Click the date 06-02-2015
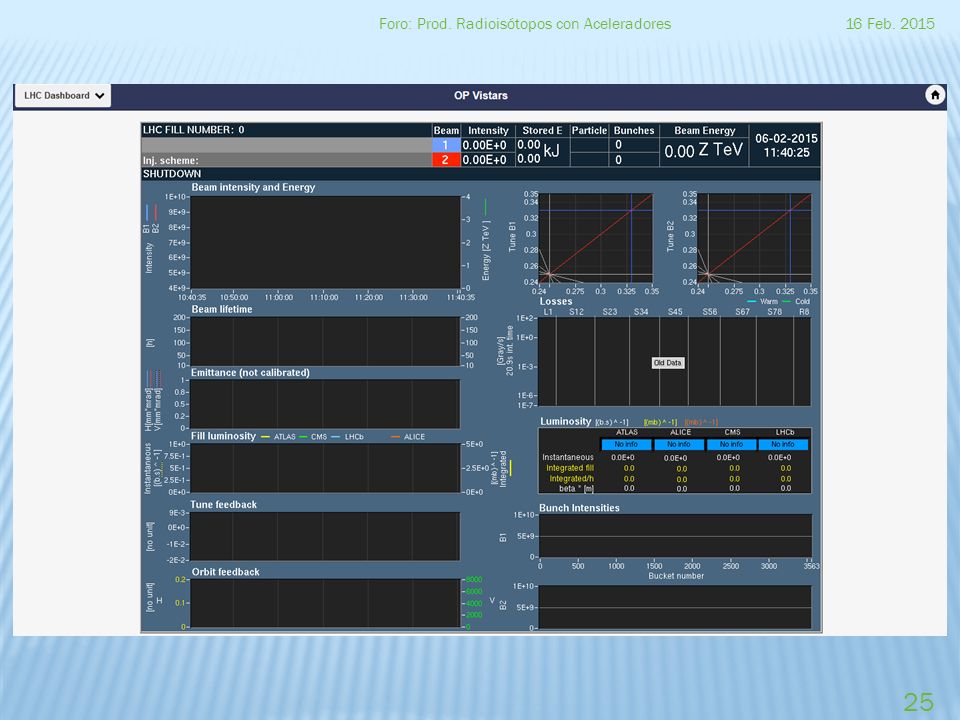The image size is (960, 720). (786, 138)
